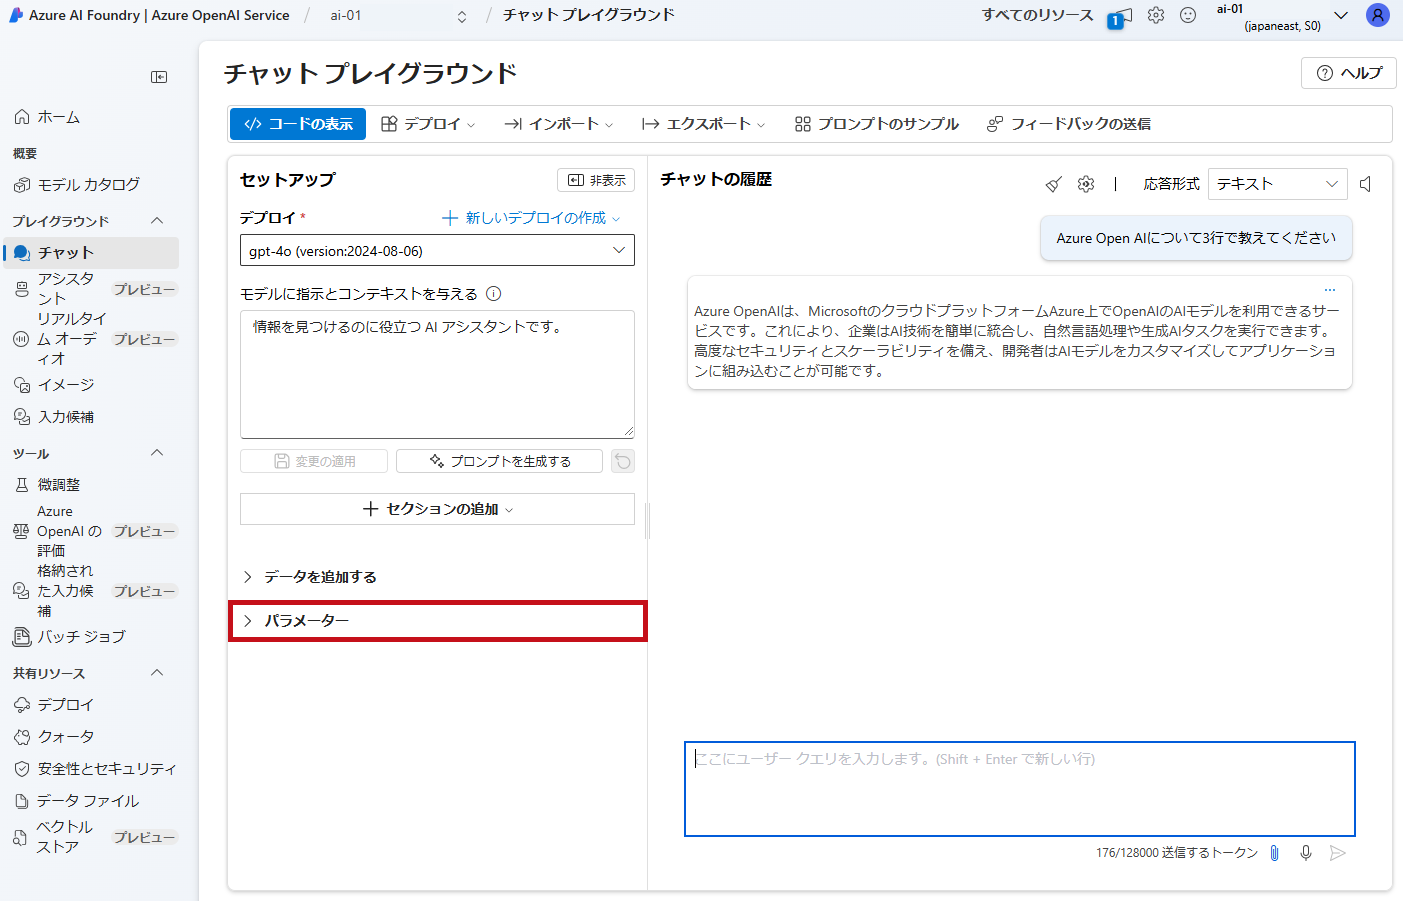The image size is (1403, 901).
Task: Collapse 共有リソース sidebar section
Action: 157,673
